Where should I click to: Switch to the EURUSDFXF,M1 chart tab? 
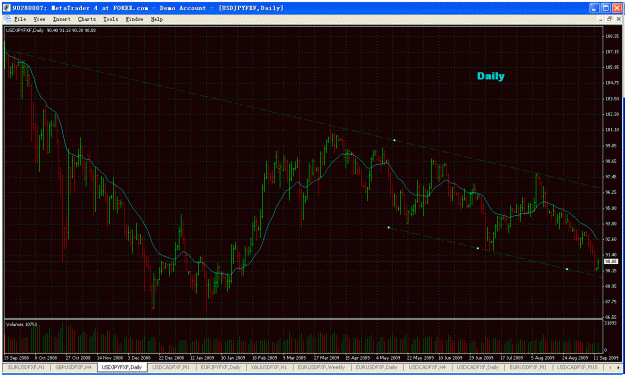528,367
